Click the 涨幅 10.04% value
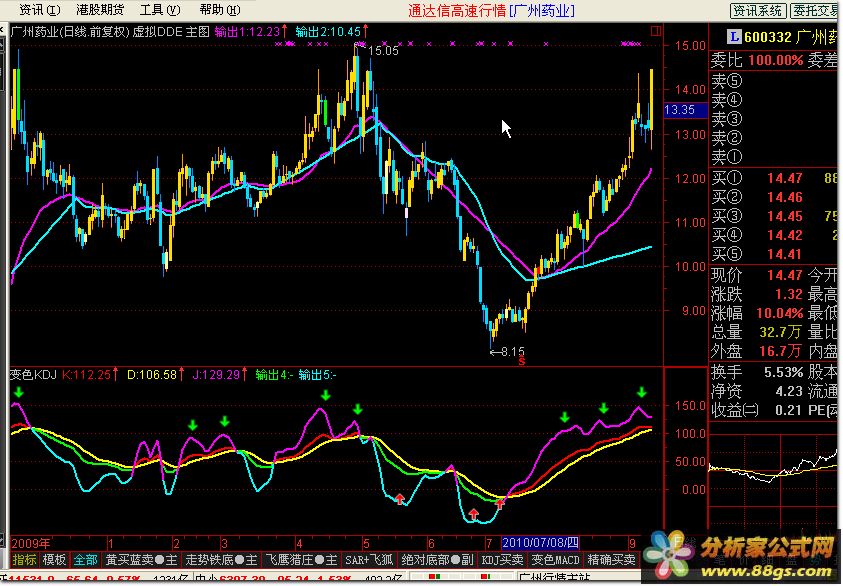The image size is (843, 586). coord(780,313)
